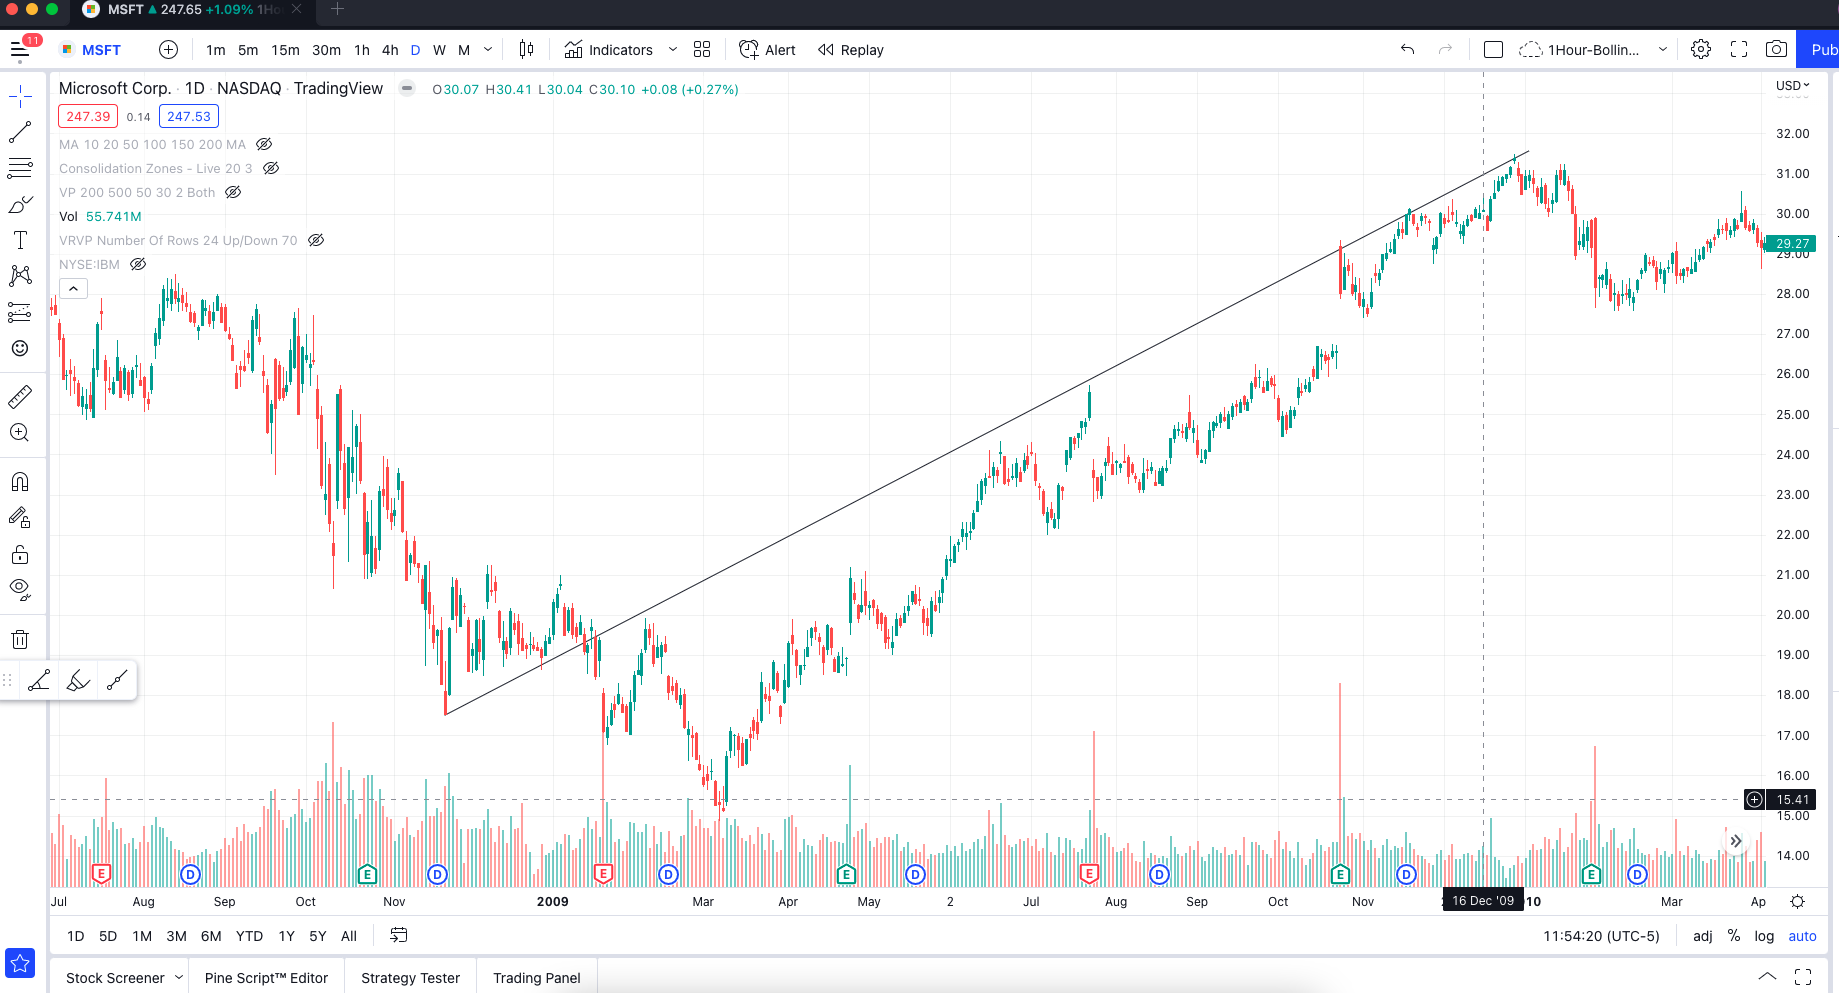
Task: Collapse the indicator legend arrow
Action: tap(73, 289)
